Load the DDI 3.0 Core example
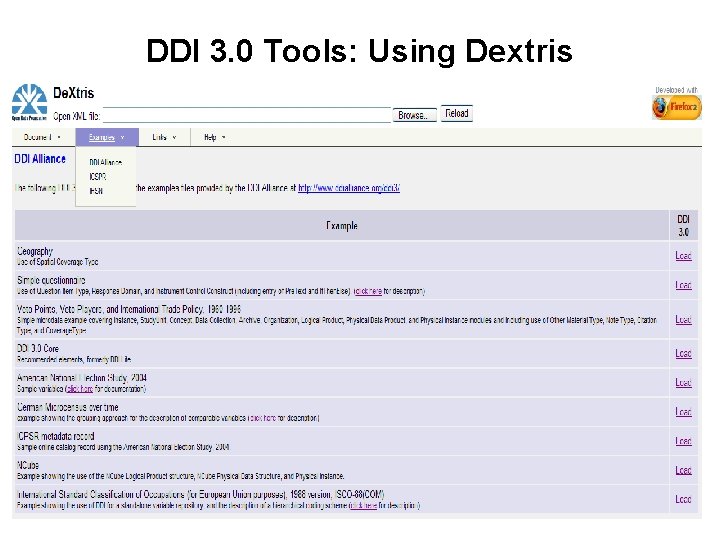Viewport: 720px width, 540px height. coord(683,354)
